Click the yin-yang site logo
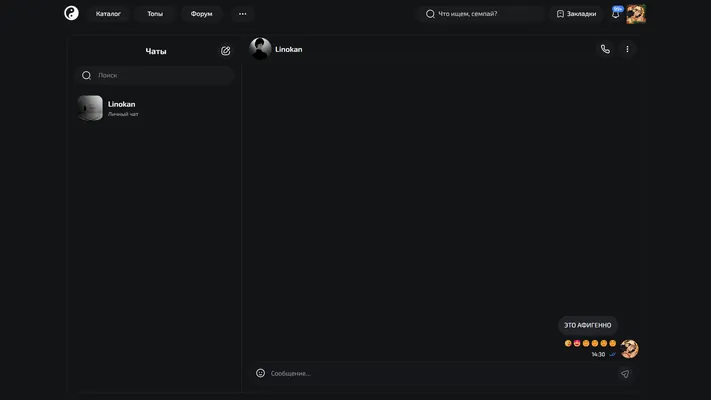The width and height of the screenshot is (711, 400). click(x=71, y=13)
